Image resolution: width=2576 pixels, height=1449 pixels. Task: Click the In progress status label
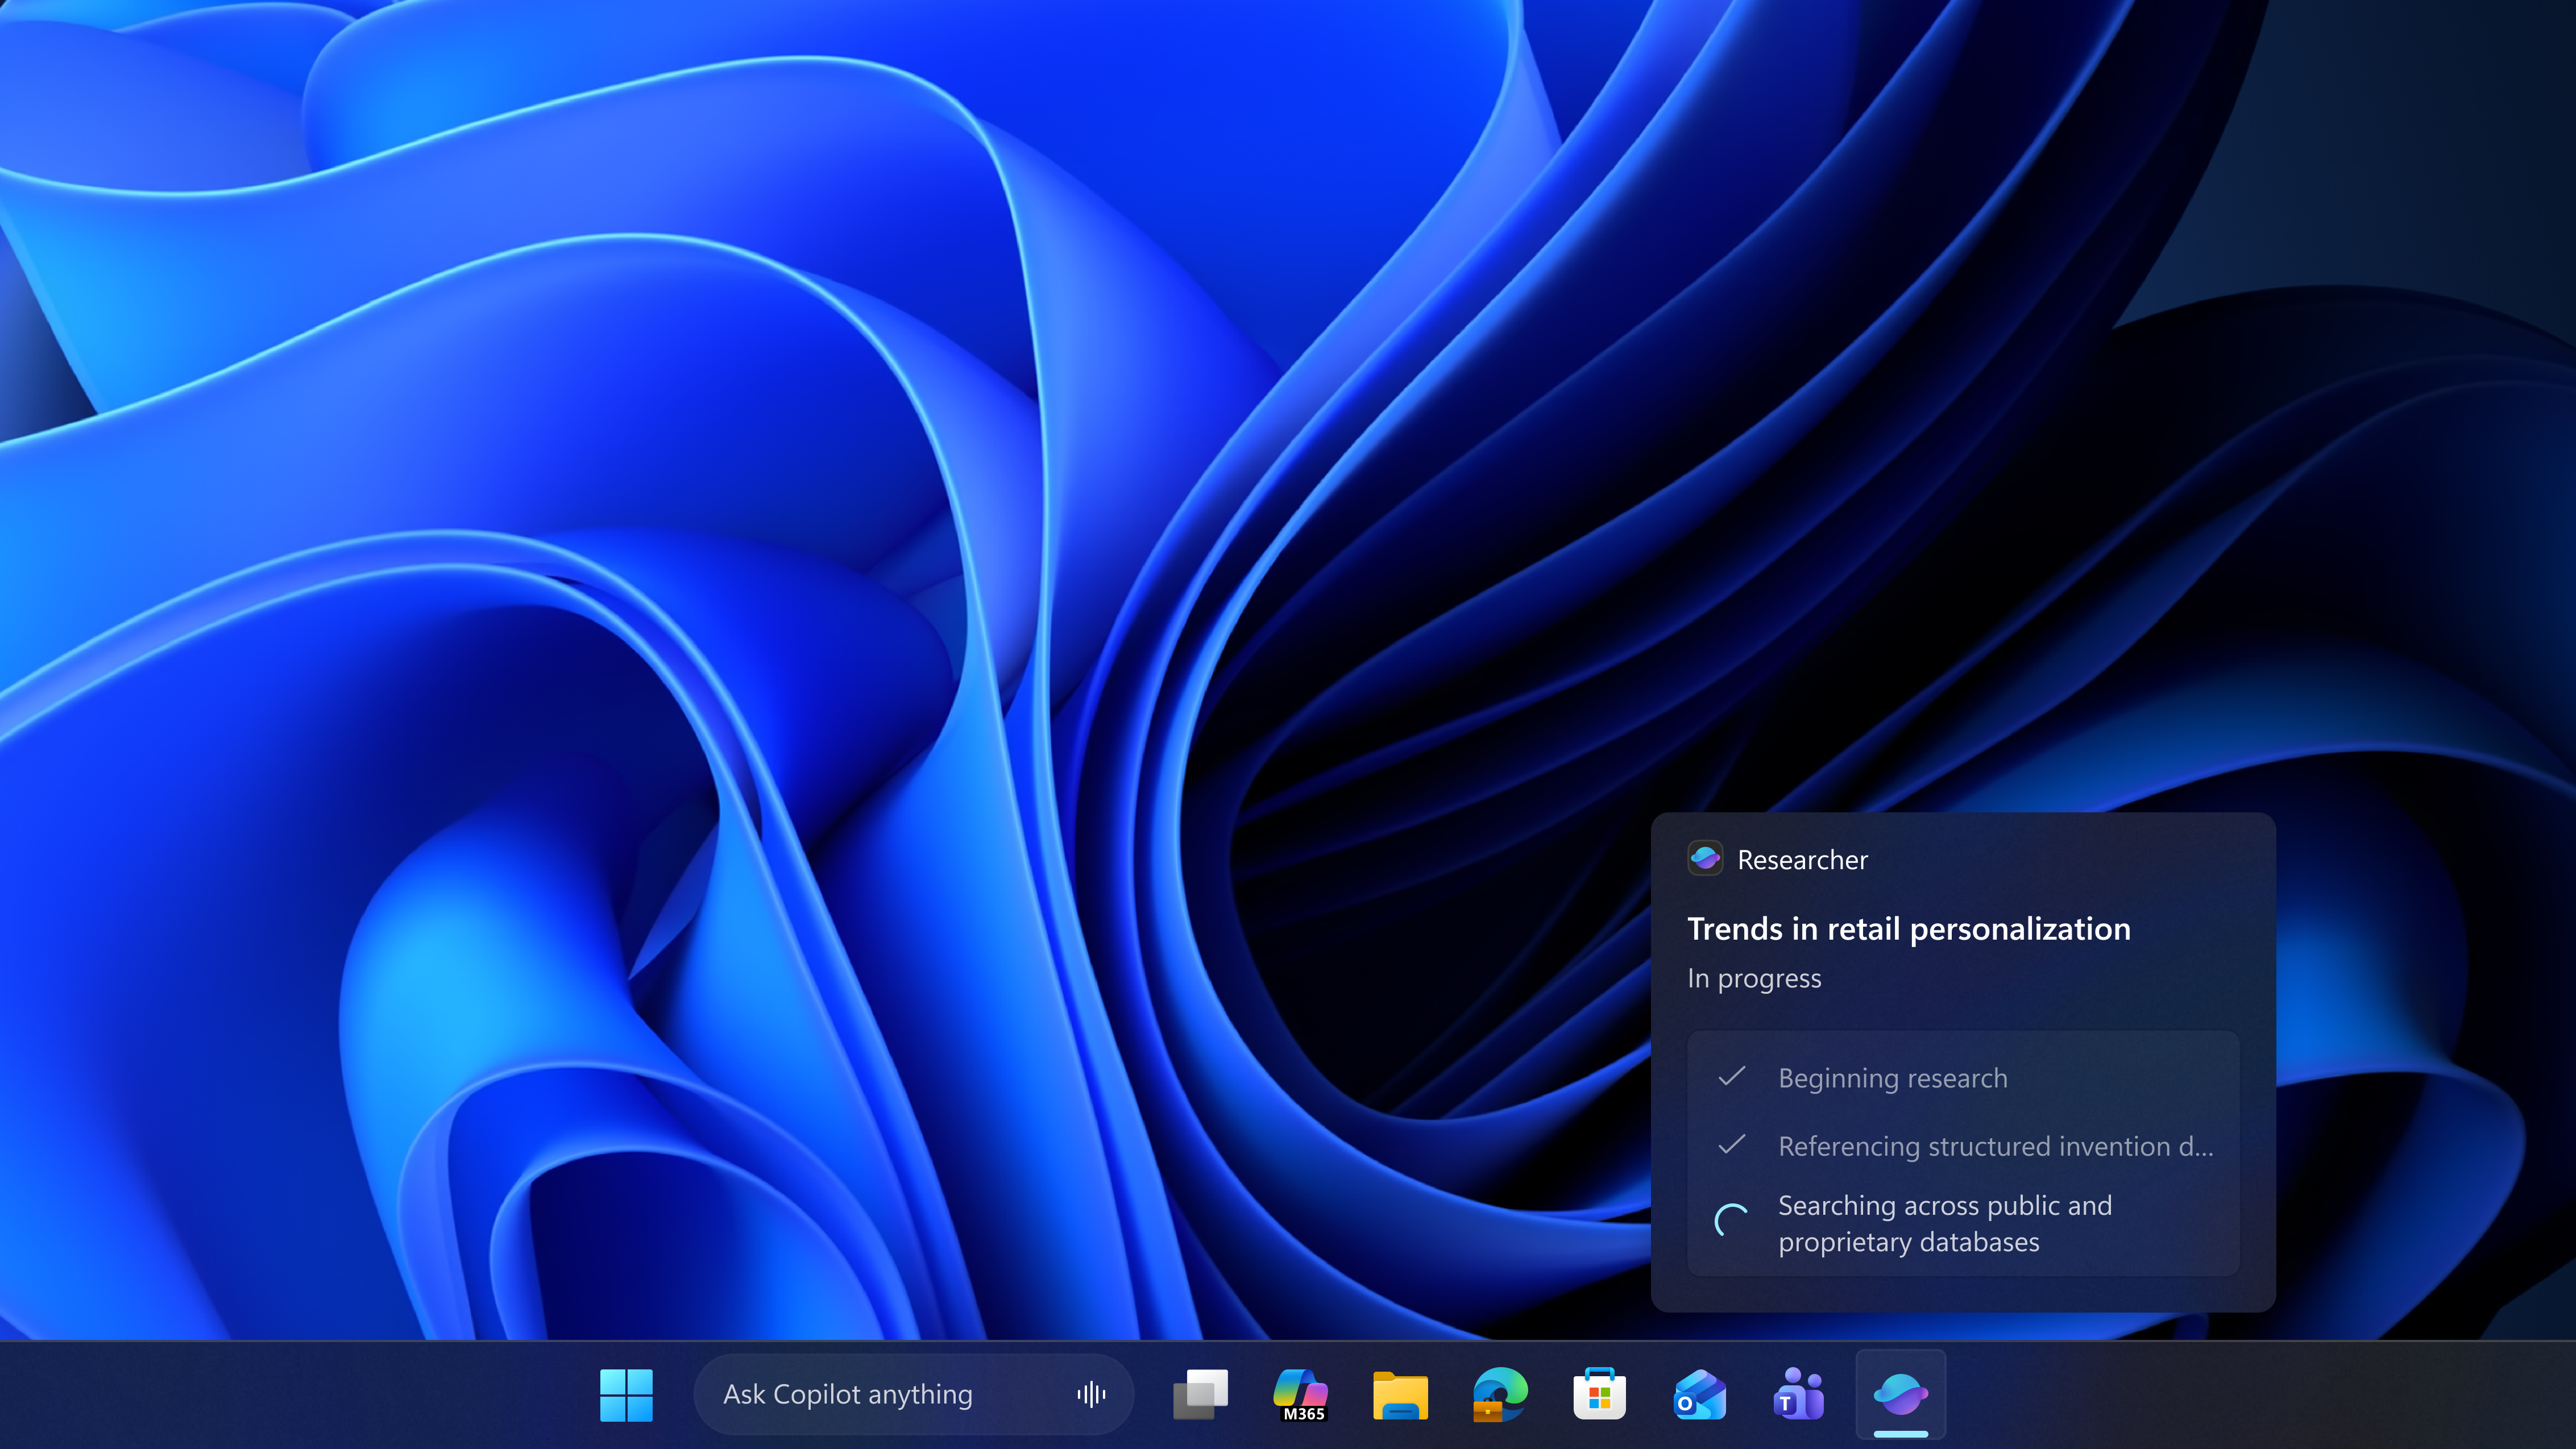[x=1754, y=978]
